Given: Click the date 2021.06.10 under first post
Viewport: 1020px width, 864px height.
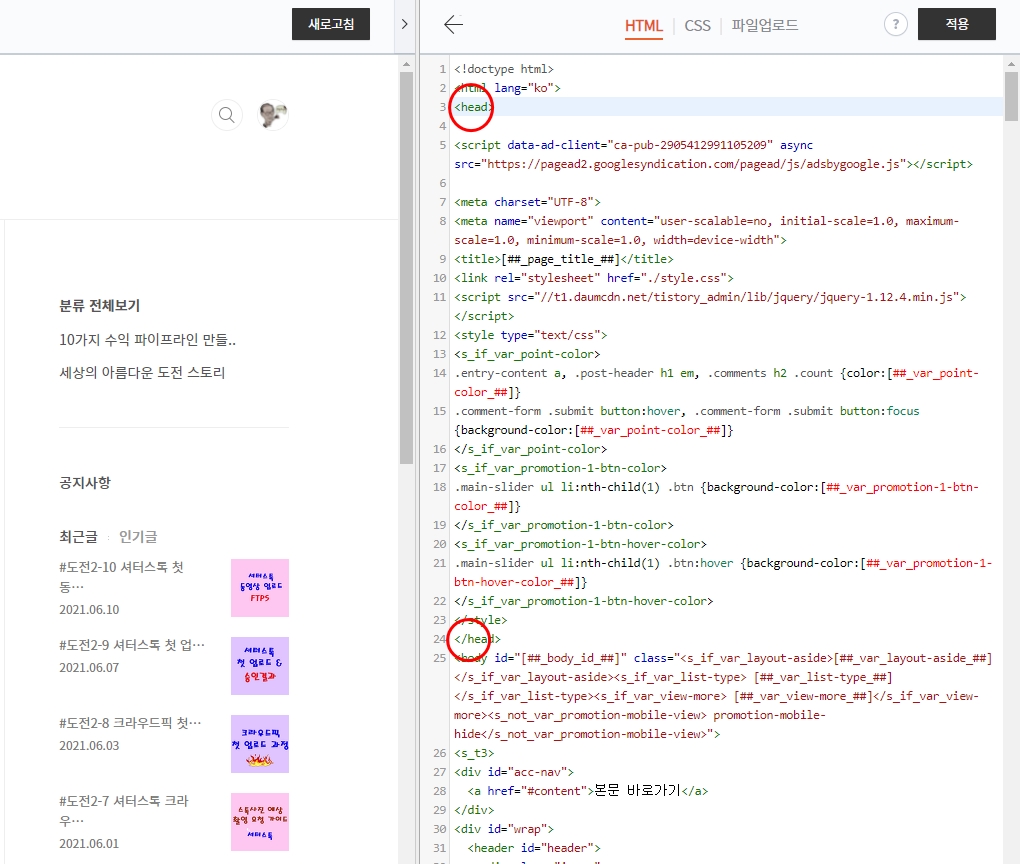Looking at the screenshot, I should click(x=89, y=610).
